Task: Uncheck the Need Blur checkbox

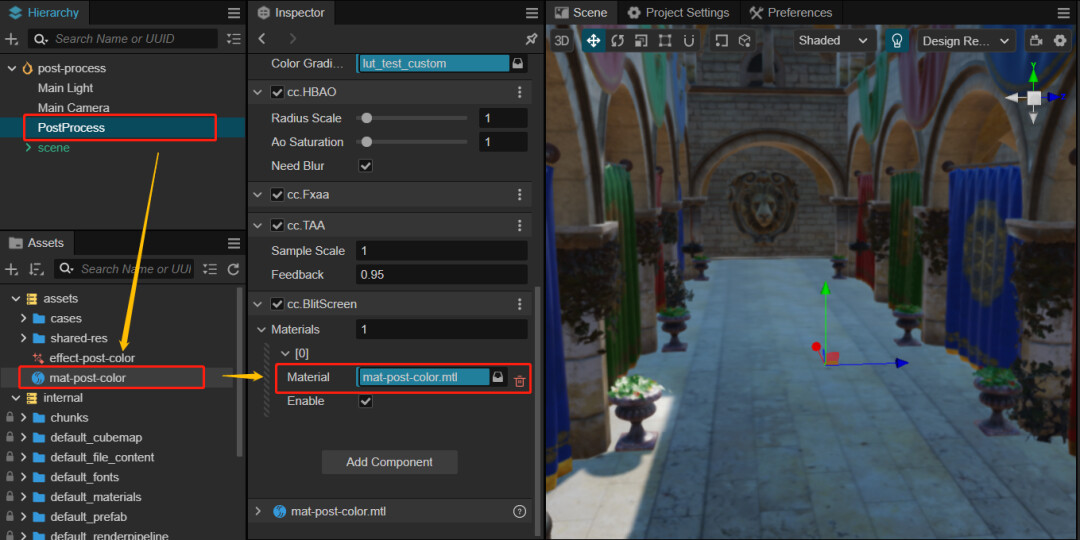Action: pos(366,166)
